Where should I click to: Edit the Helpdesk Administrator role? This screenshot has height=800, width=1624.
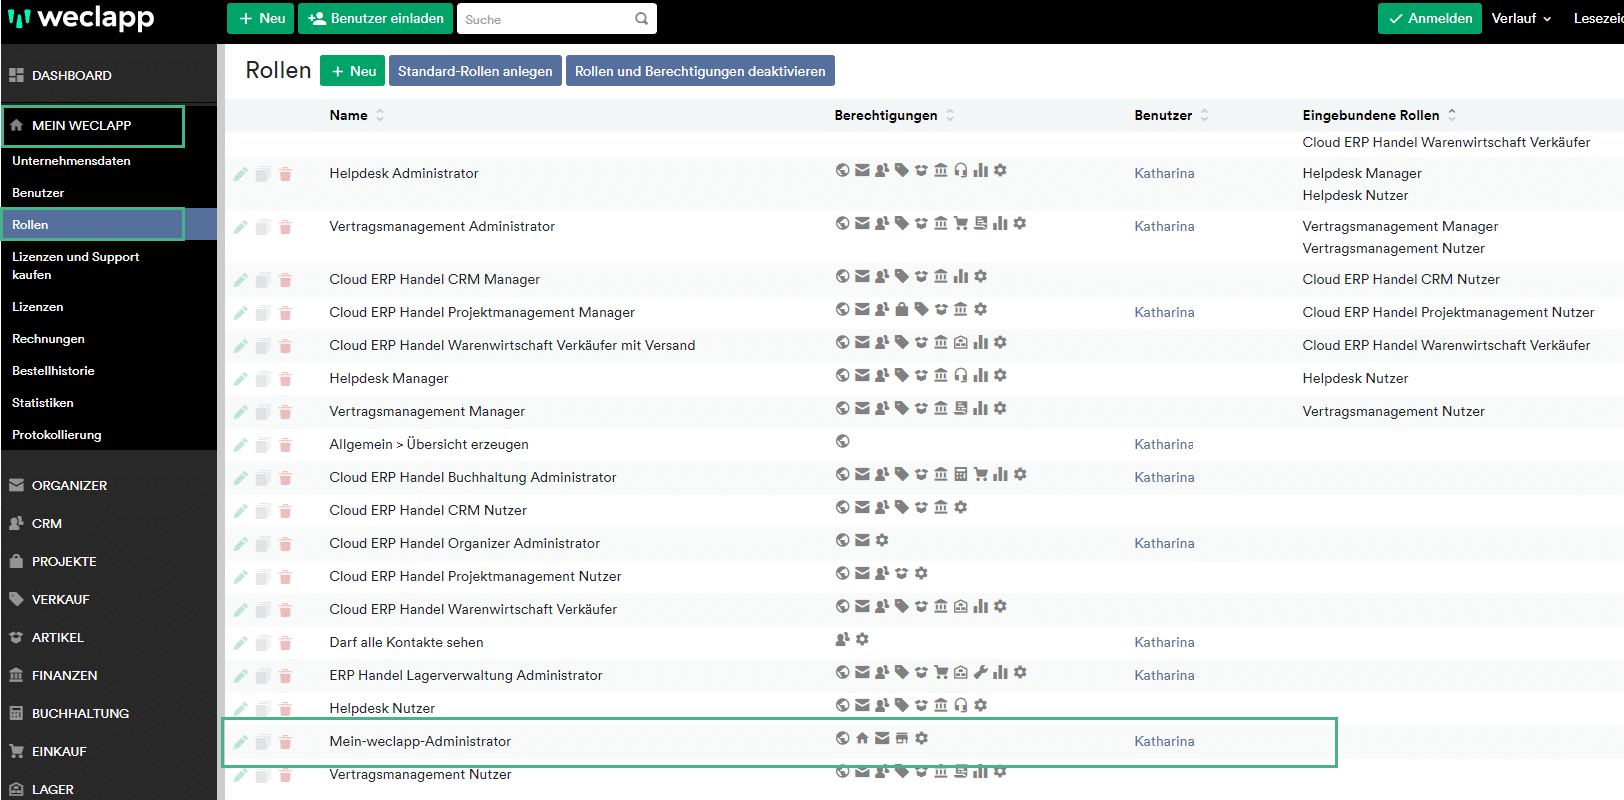click(x=240, y=174)
